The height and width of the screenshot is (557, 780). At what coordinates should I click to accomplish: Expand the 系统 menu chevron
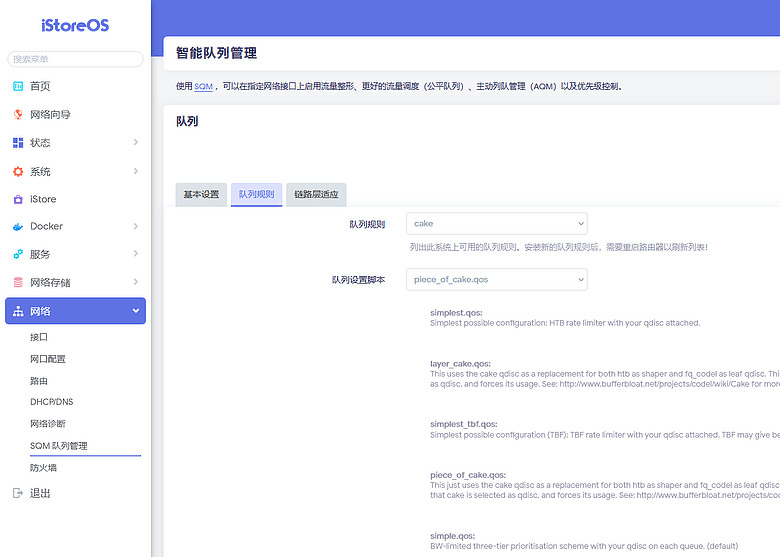tap(136, 171)
